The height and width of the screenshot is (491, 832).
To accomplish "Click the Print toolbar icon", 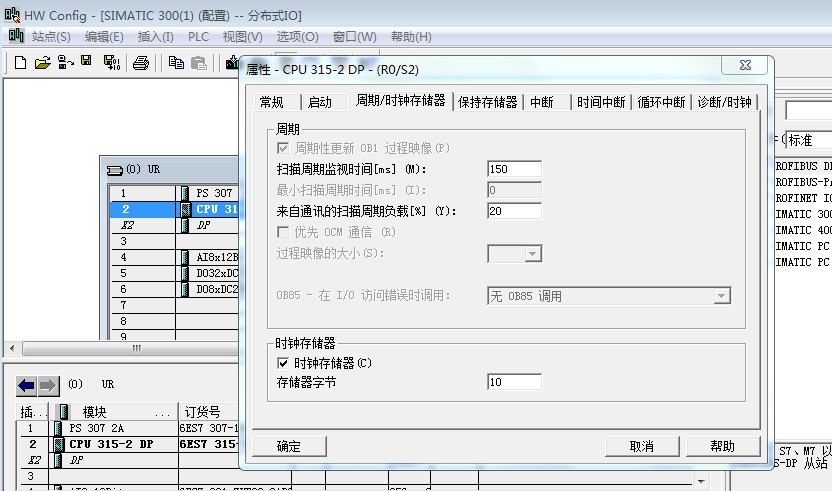I will 141,63.
